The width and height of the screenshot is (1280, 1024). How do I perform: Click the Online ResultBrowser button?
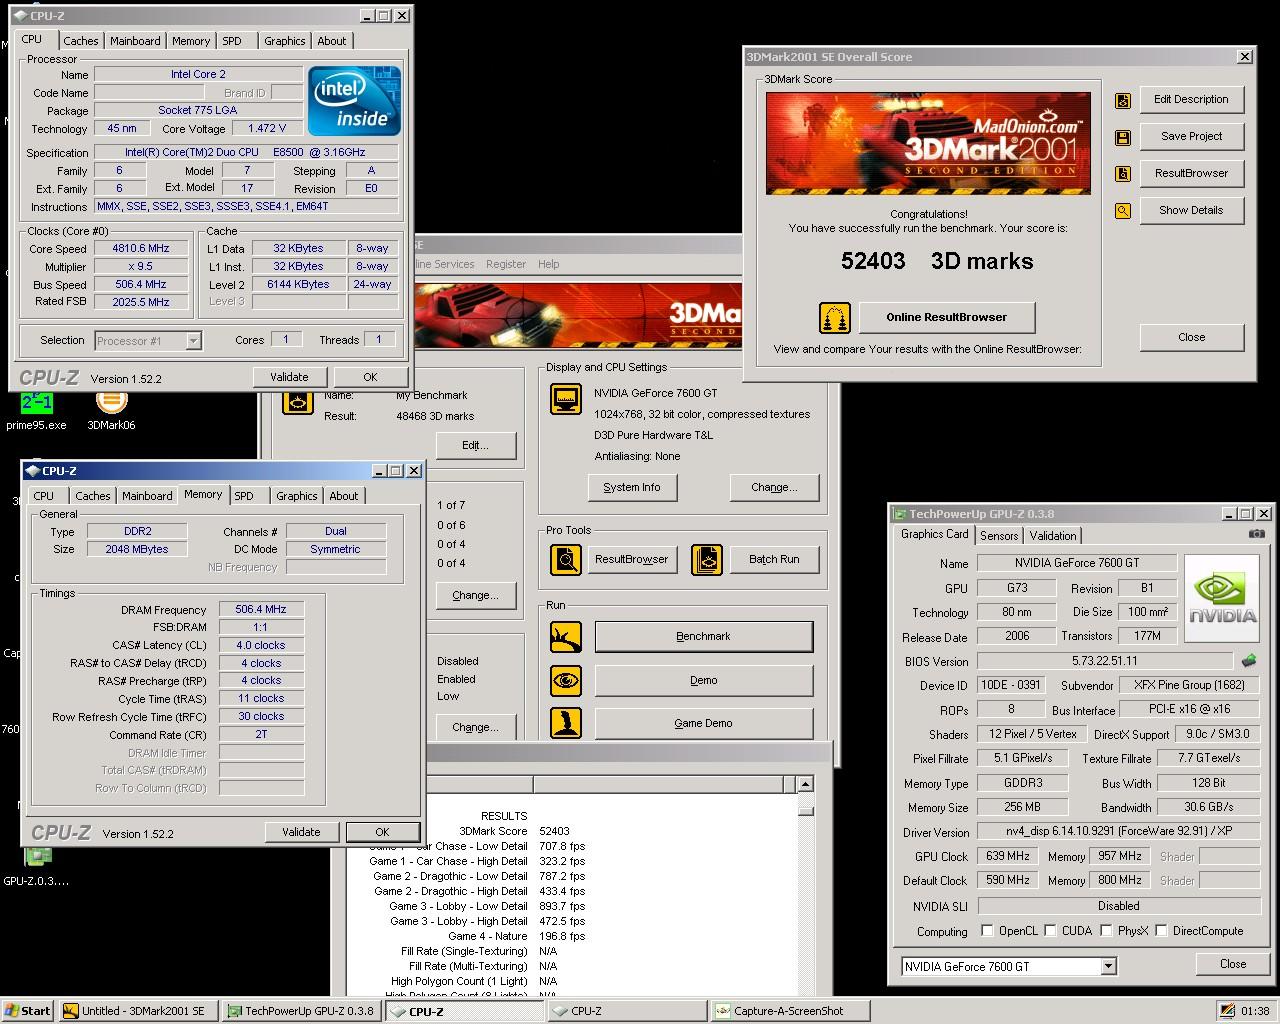[947, 318]
